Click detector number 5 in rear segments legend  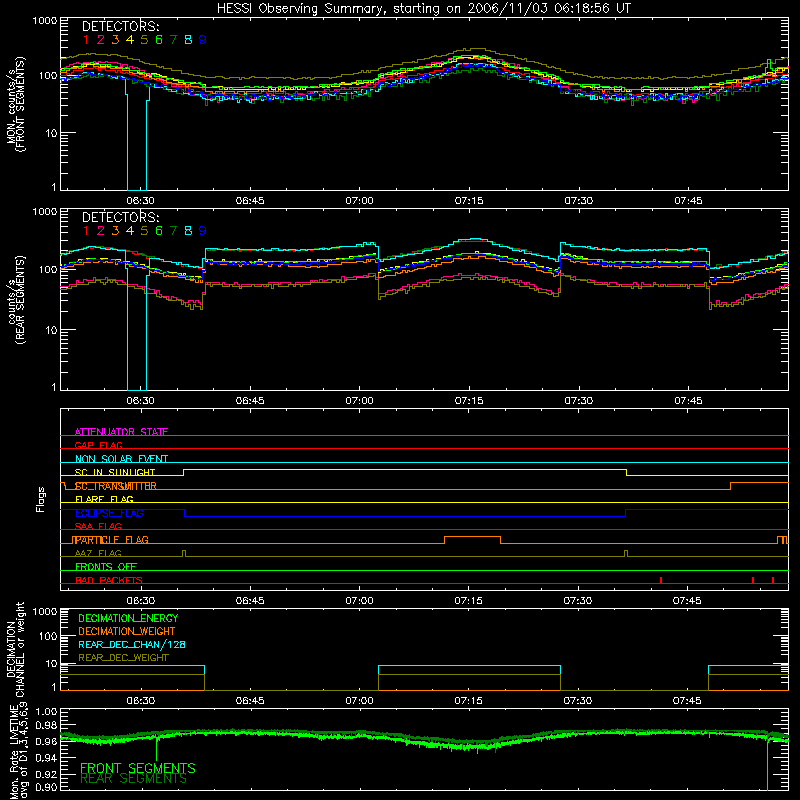click(144, 231)
